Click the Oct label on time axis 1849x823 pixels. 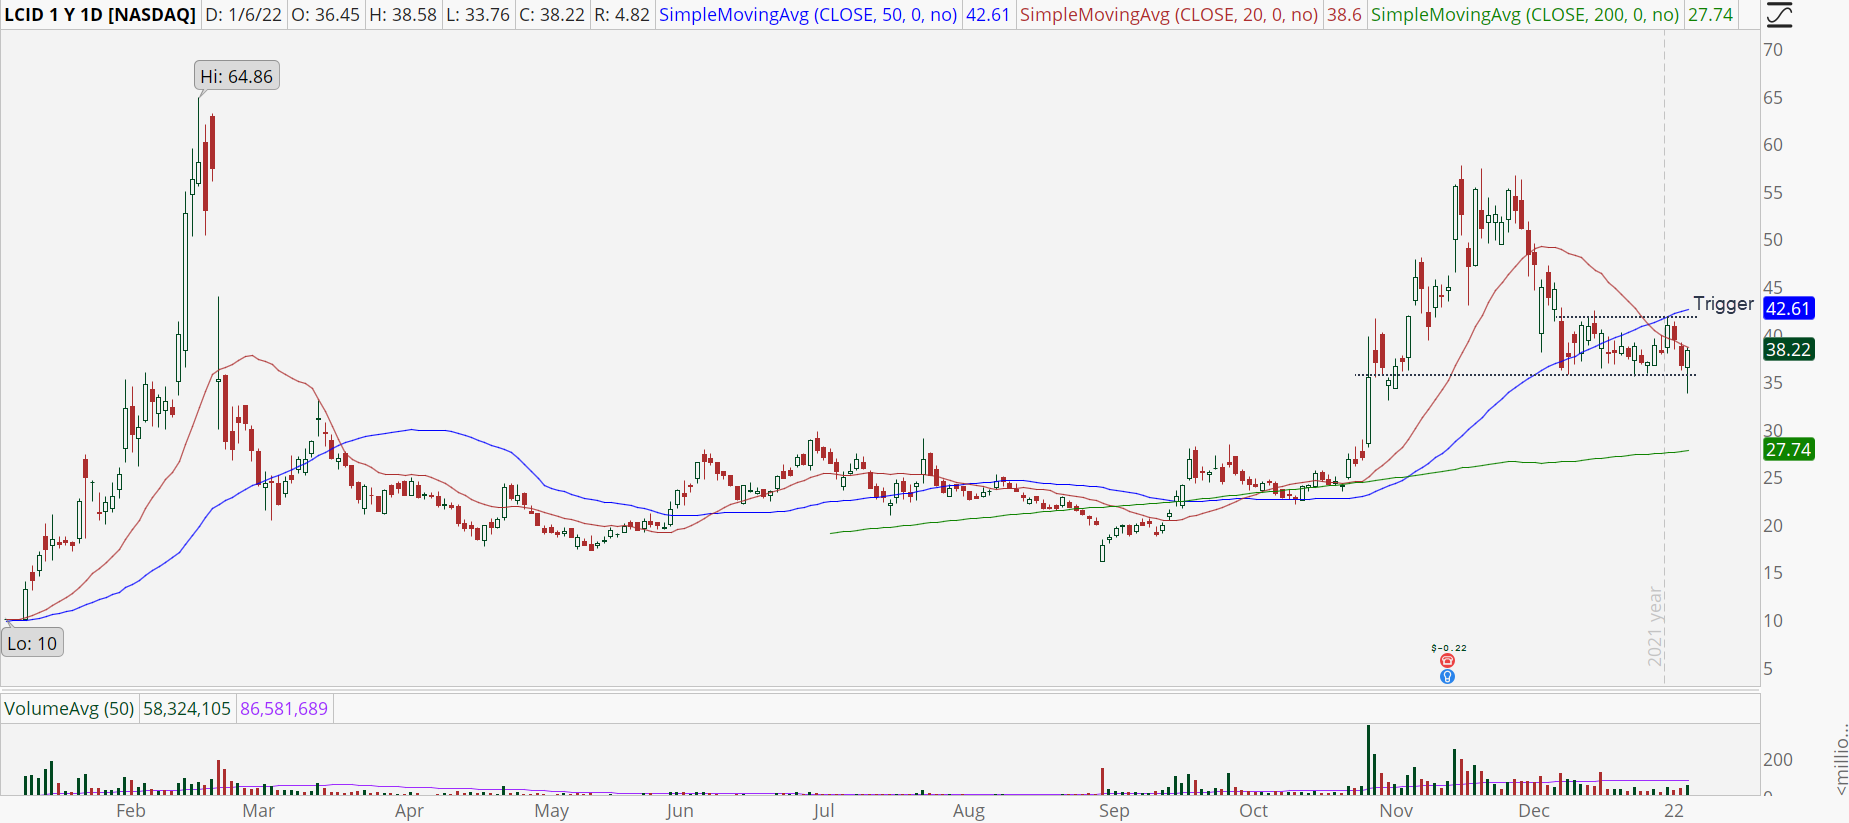coord(1253,811)
